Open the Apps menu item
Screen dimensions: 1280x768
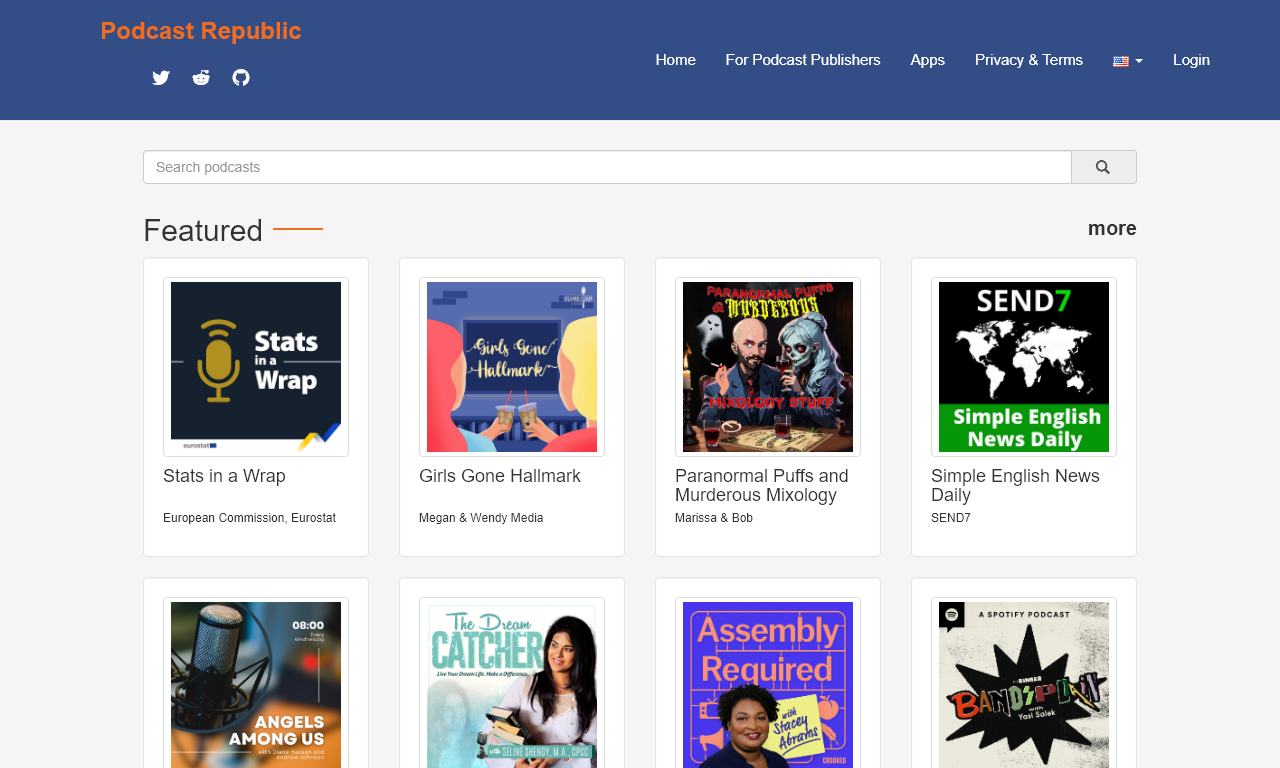point(927,60)
